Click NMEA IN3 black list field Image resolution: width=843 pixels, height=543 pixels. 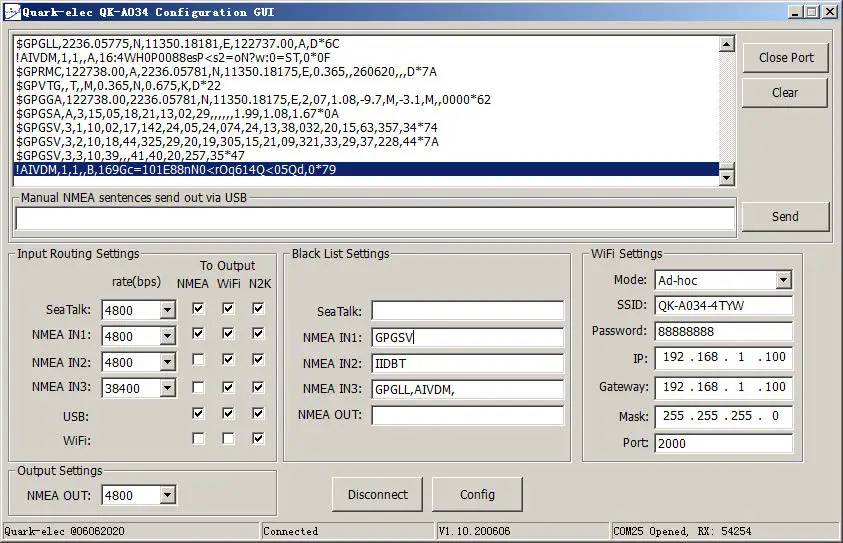pos(467,389)
